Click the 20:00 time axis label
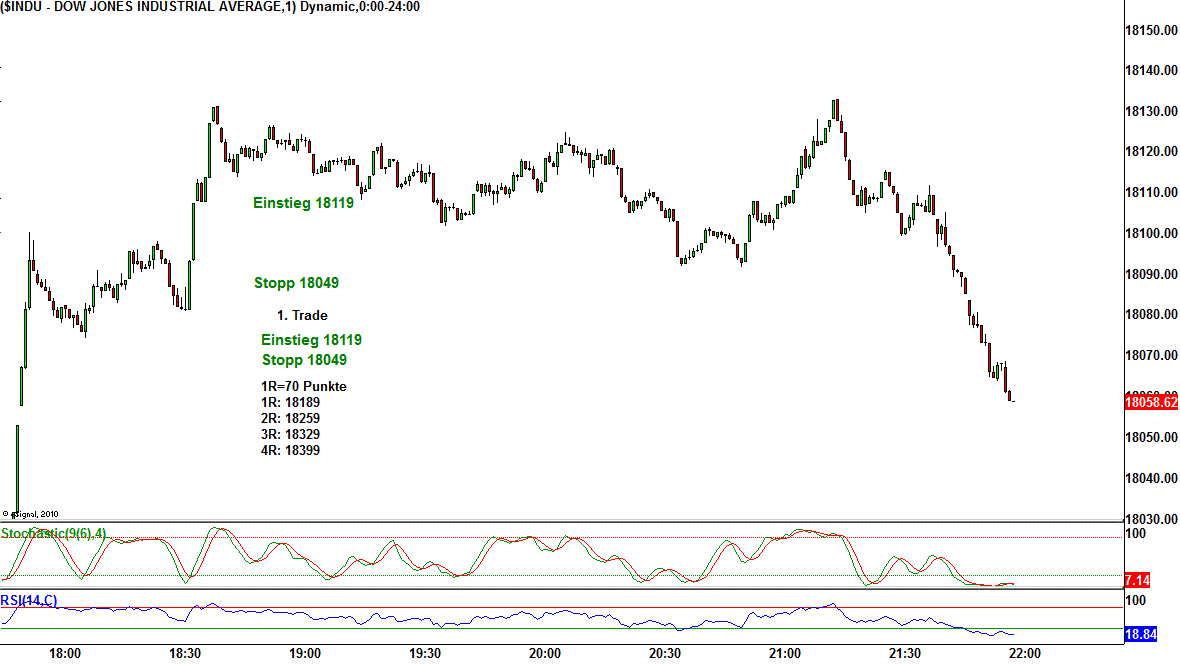Viewport: 1180px width, 665px height. 544,653
